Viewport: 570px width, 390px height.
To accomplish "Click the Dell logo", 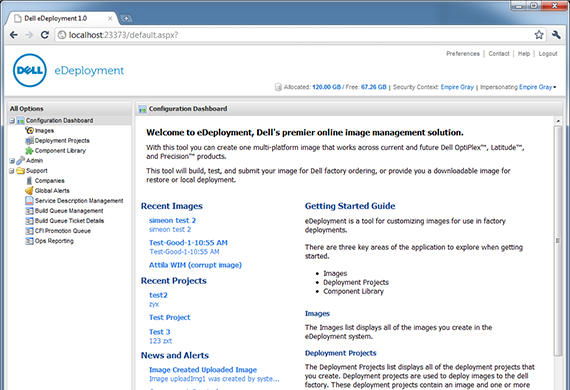I will (x=30, y=70).
